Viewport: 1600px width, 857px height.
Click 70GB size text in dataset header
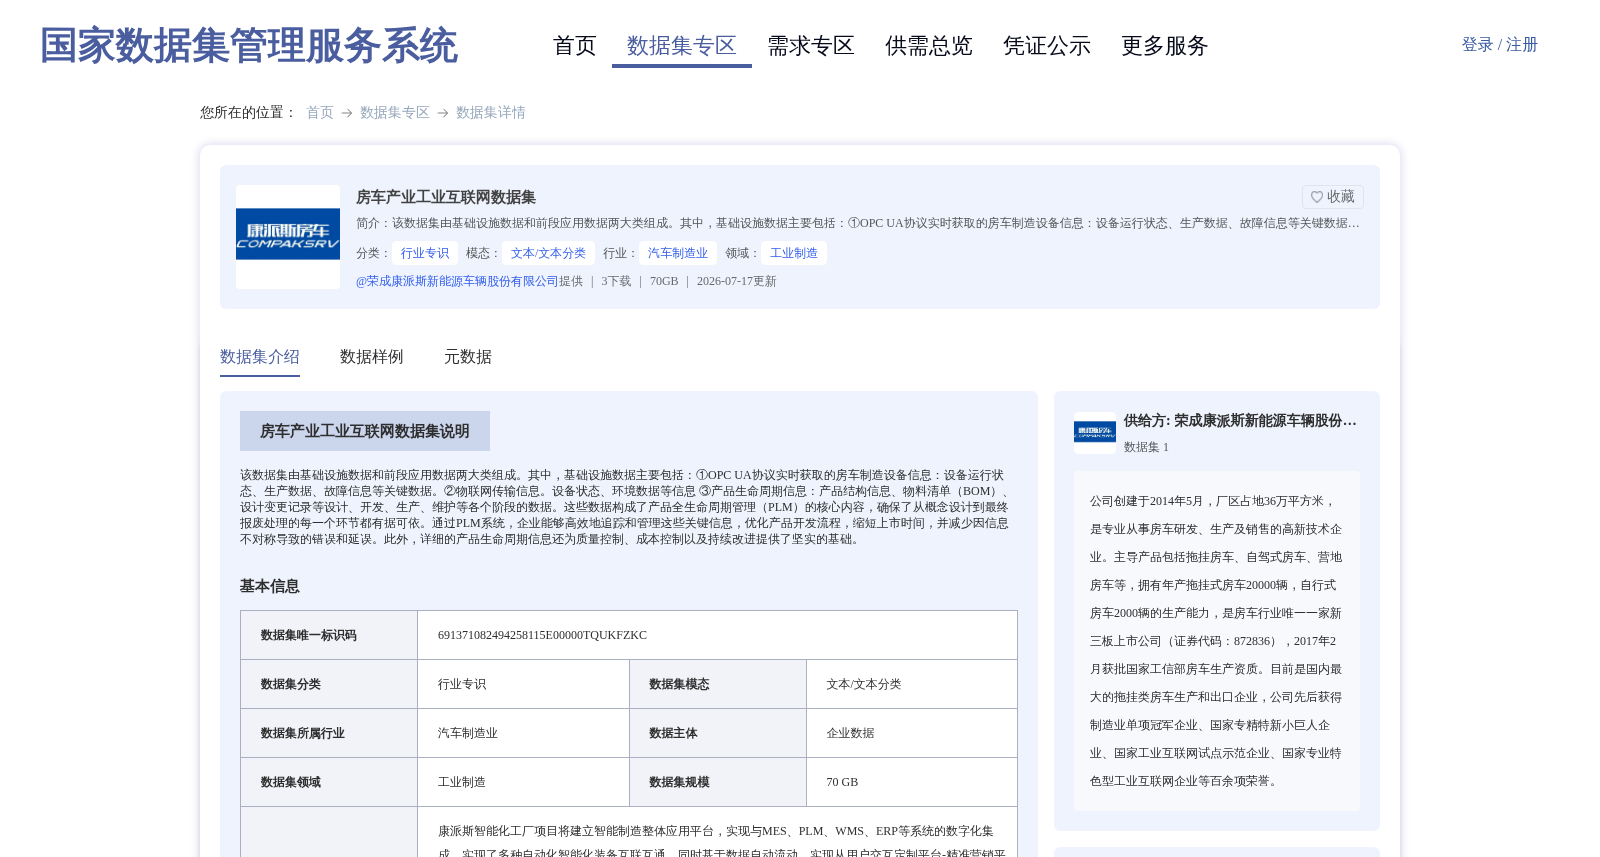664,281
